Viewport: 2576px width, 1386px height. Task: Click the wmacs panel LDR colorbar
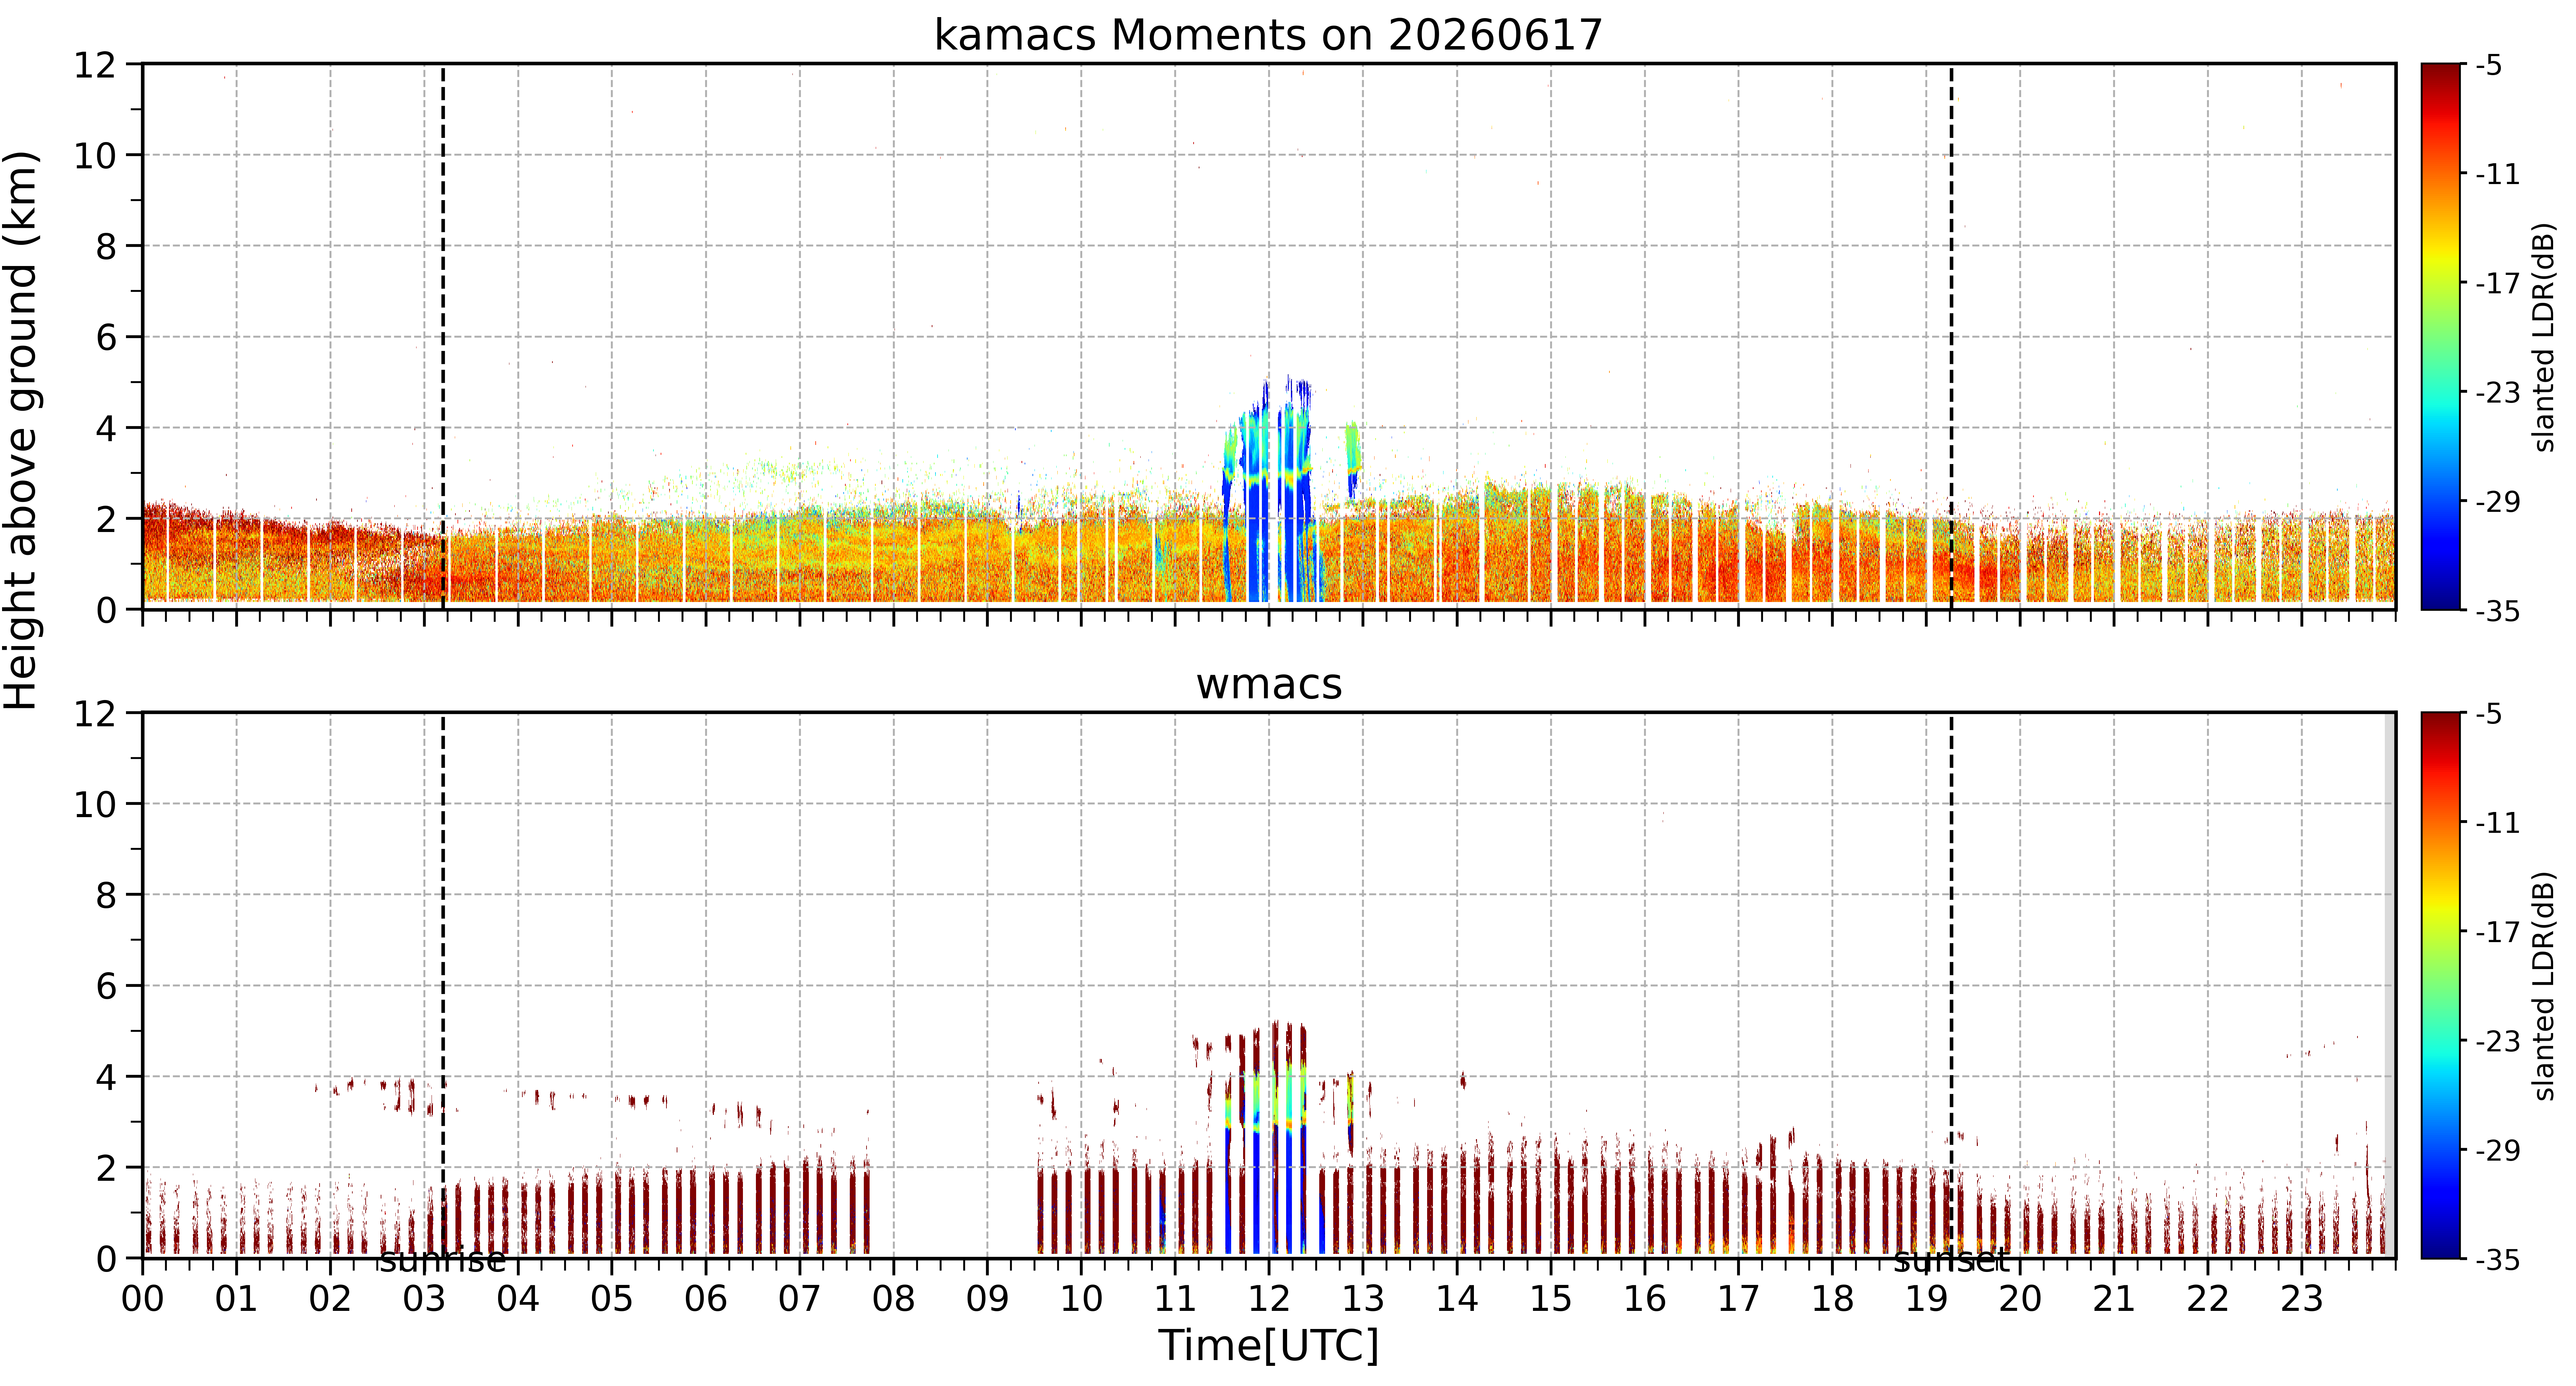(x=2441, y=985)
